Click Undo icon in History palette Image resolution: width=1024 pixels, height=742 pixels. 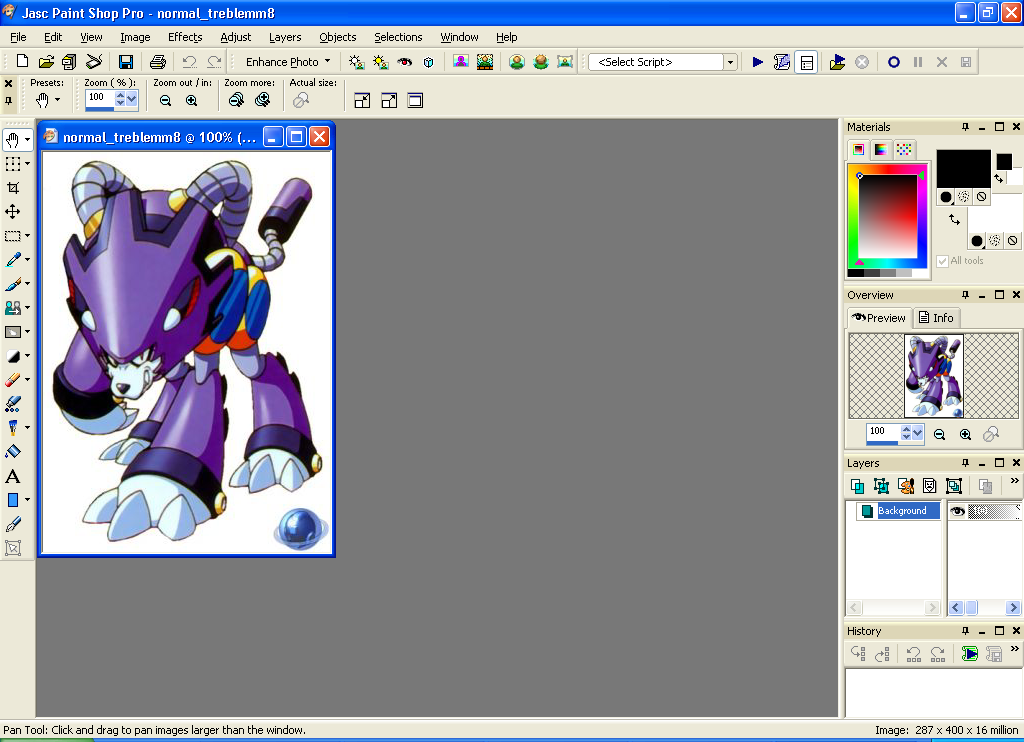point(913,653)
